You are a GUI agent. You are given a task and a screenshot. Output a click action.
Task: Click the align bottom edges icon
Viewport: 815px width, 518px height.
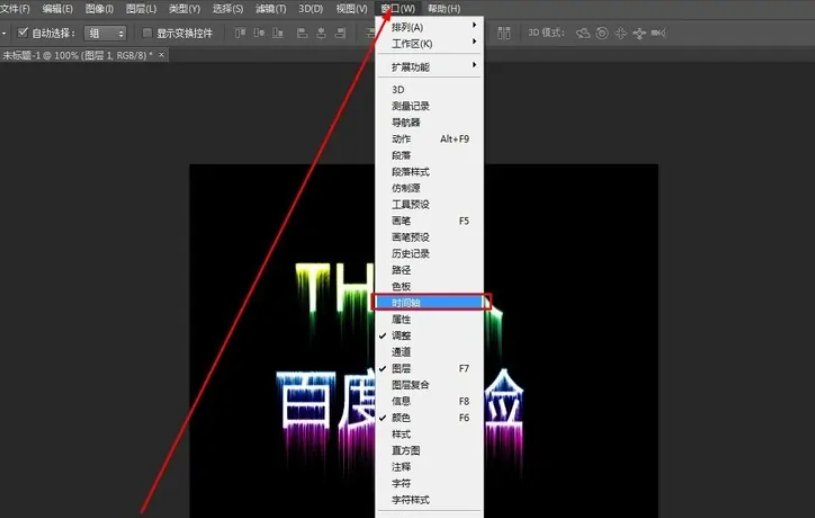(x=278, y=33)
